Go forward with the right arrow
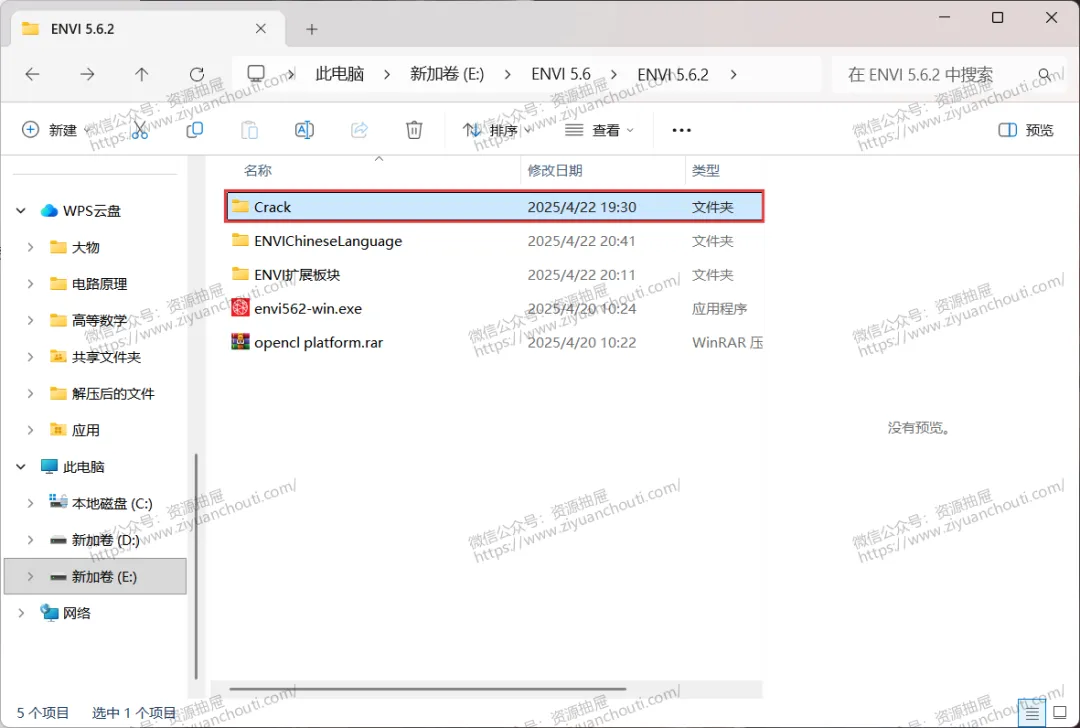 (87, 74)
